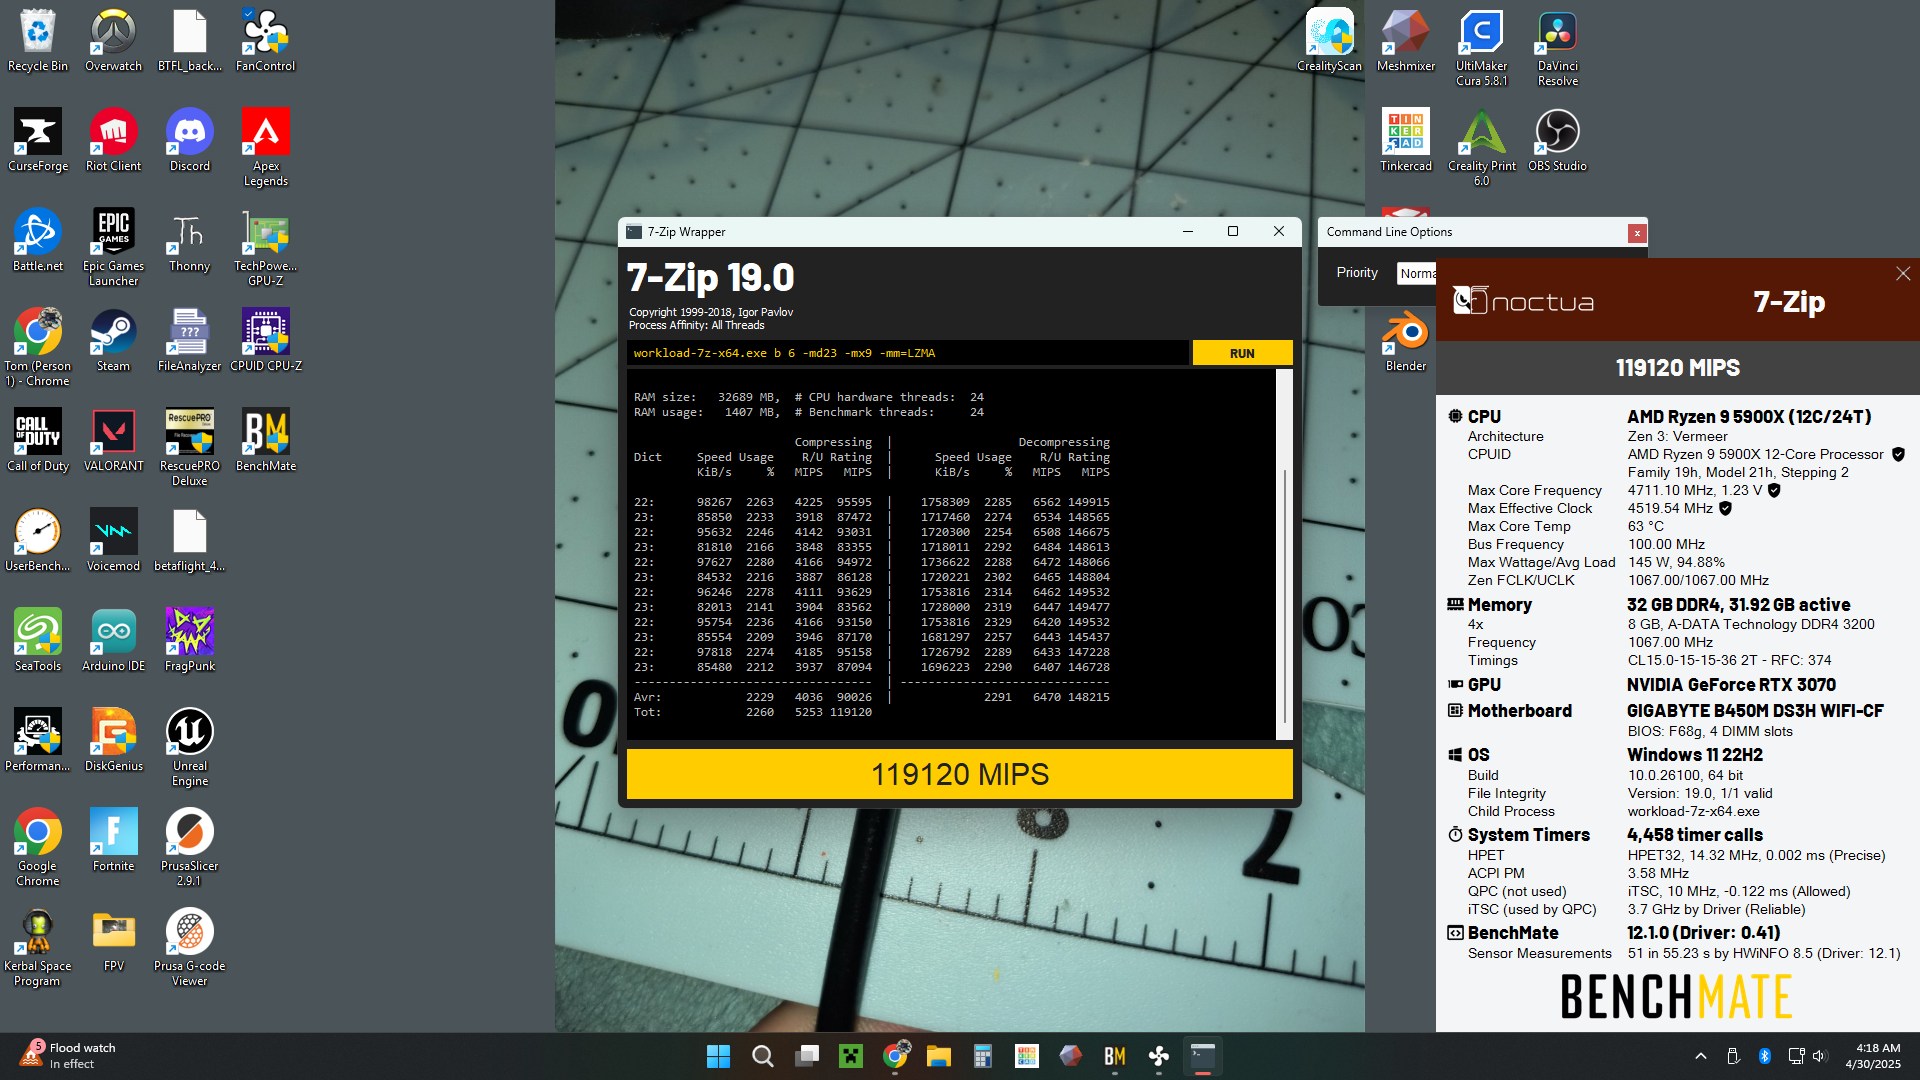
Task: Open the Priority dropdown in Command Line Options
Action: tap(1416, 273)
